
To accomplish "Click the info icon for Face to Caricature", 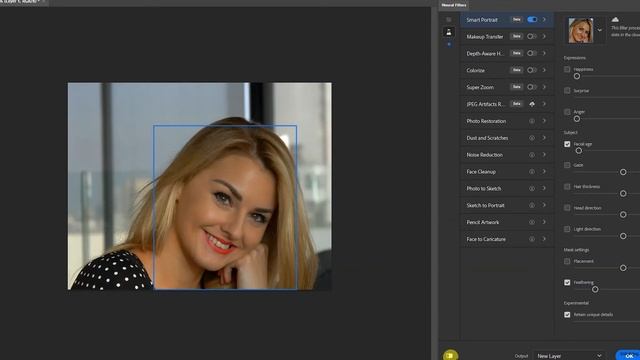I will (532, 239).
